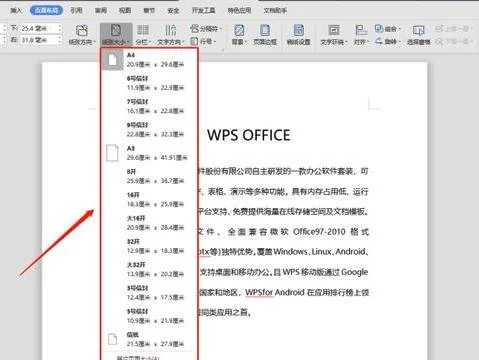Click Windows、Linux、Android text line

[x=320, y=252]
